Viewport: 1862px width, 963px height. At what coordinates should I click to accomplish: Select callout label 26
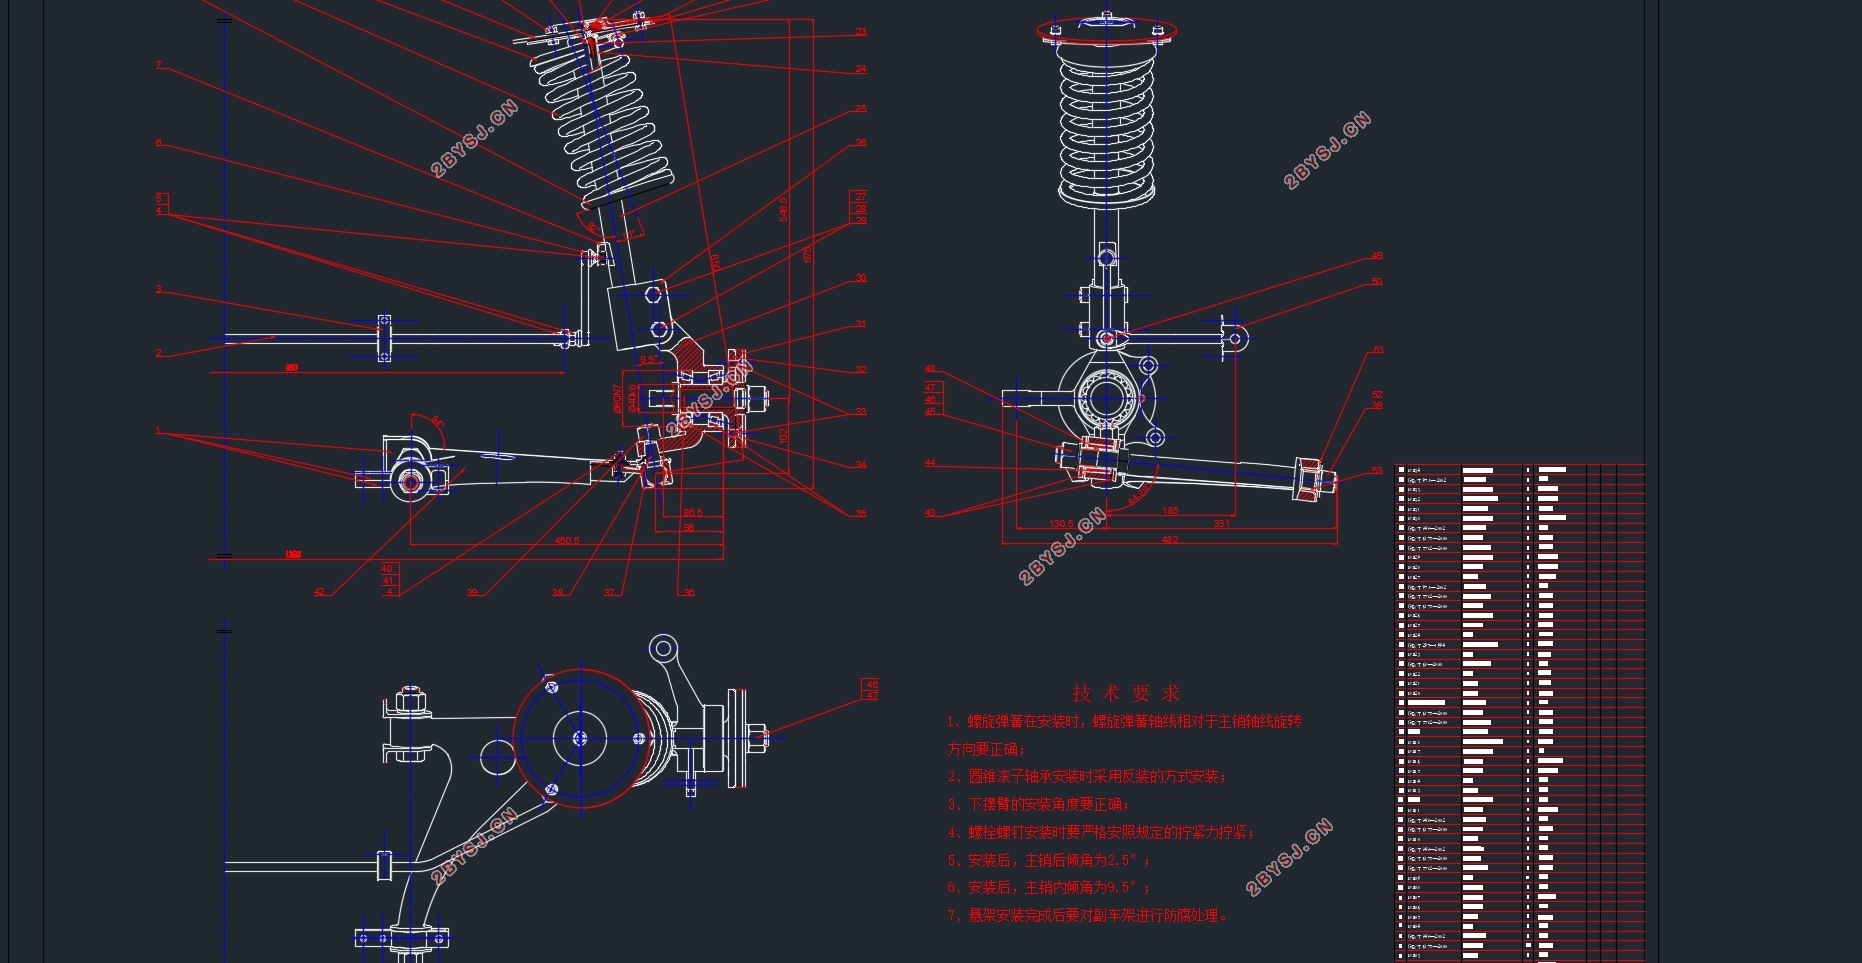861,143
